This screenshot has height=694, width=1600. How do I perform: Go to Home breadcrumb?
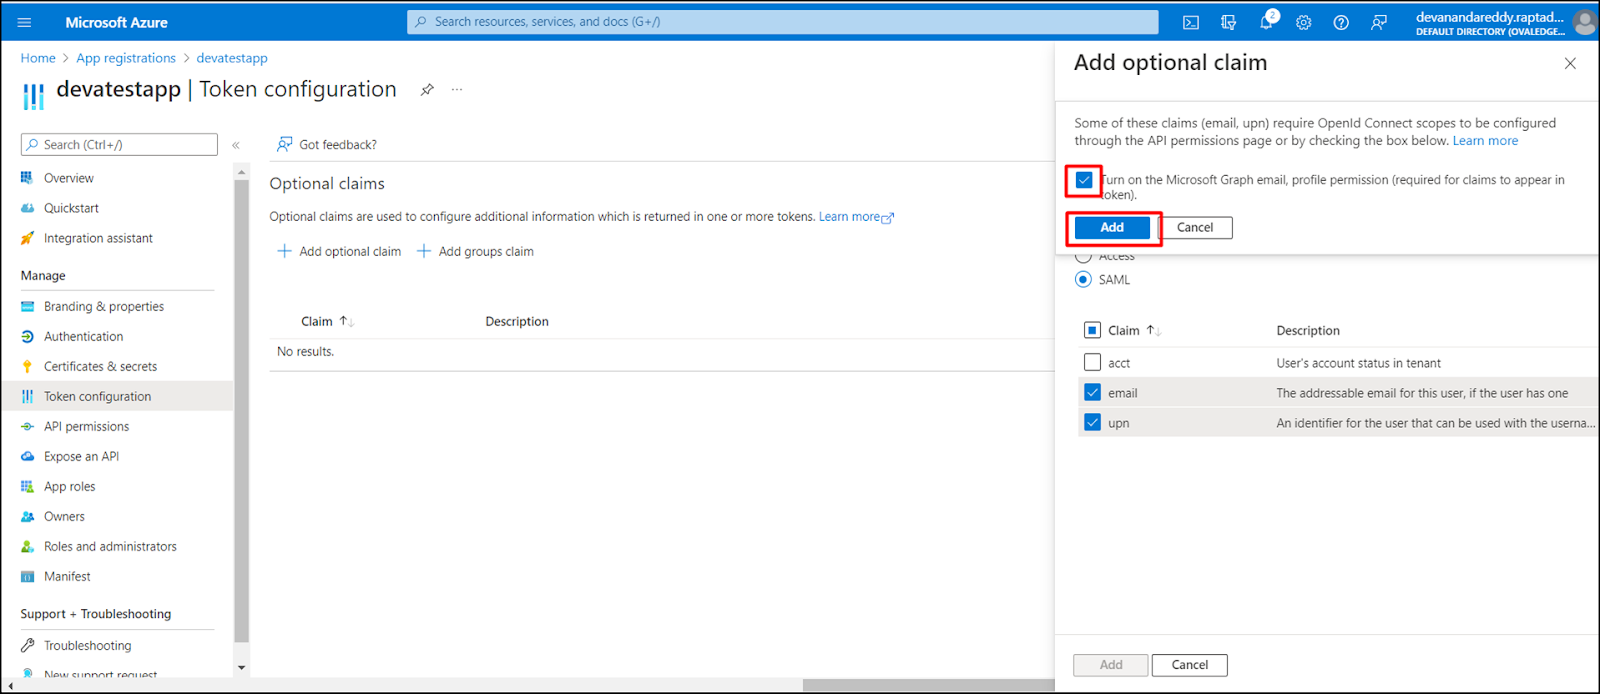pyautogui.click(x=38, y=58)
